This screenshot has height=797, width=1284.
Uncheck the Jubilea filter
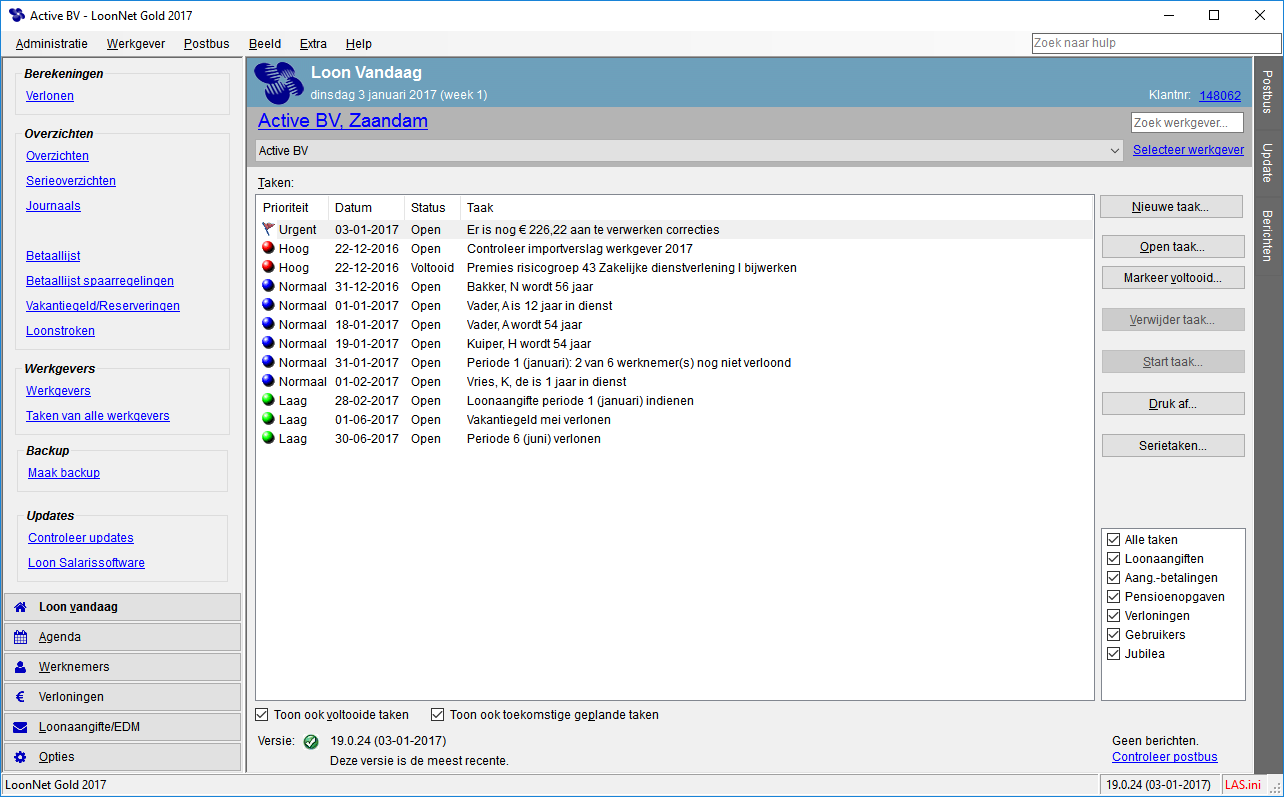pos(1113,653)
